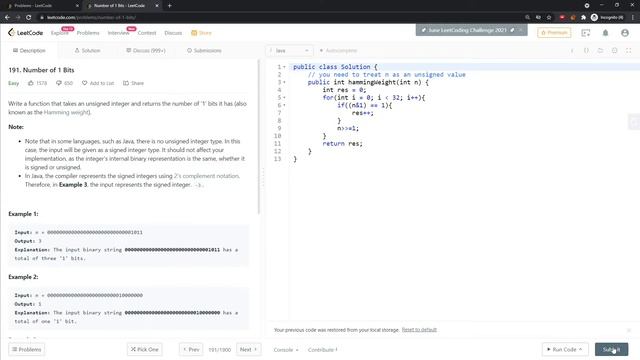
Task: Open the Problems menu item
Action: tap(88, 33)
